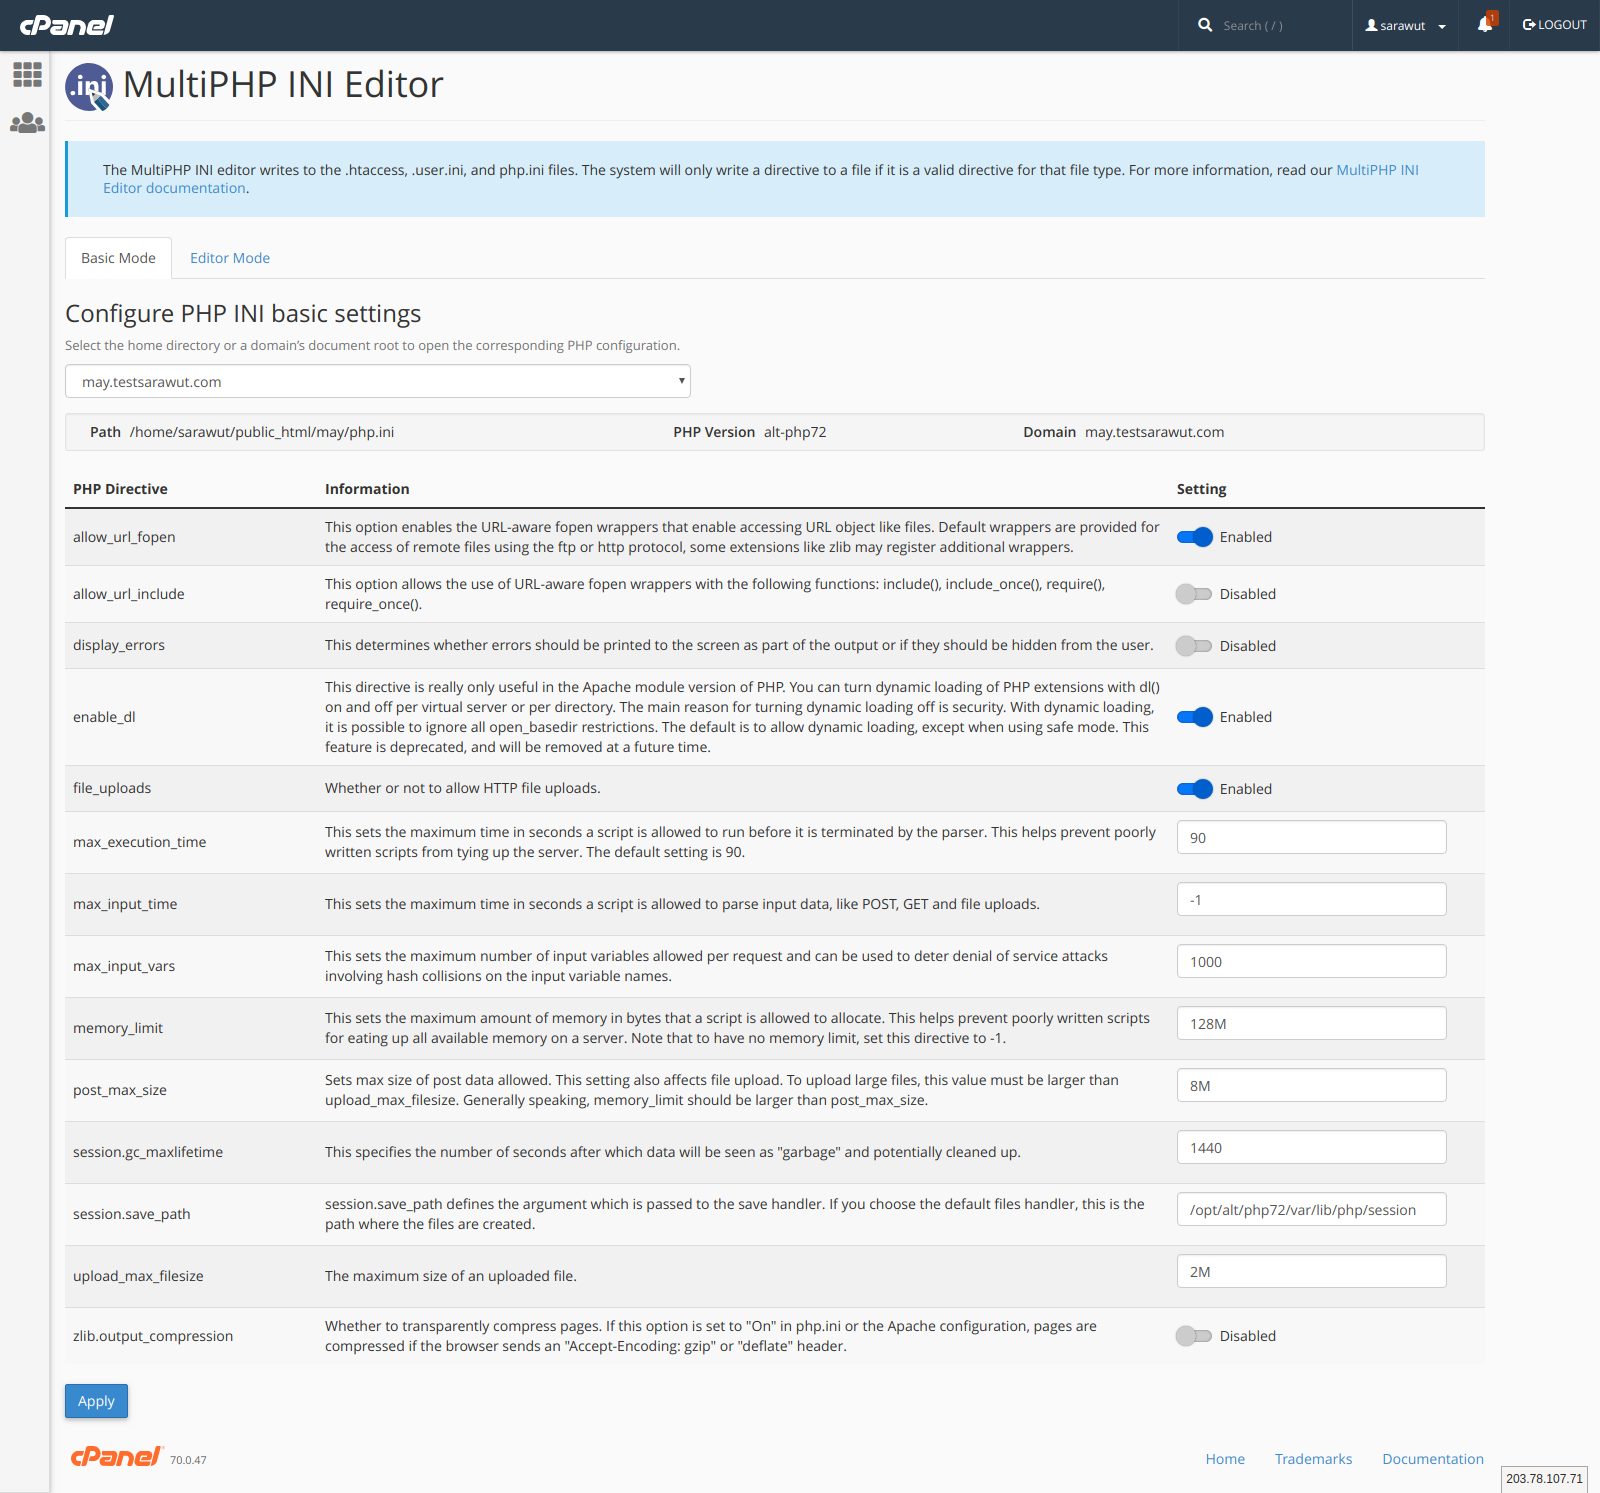Viewport: 1600px width, 1493px height.
Task: Enable the zlib.output_compression setting
Action: pyautogui.click(x=1194, y=1335)
